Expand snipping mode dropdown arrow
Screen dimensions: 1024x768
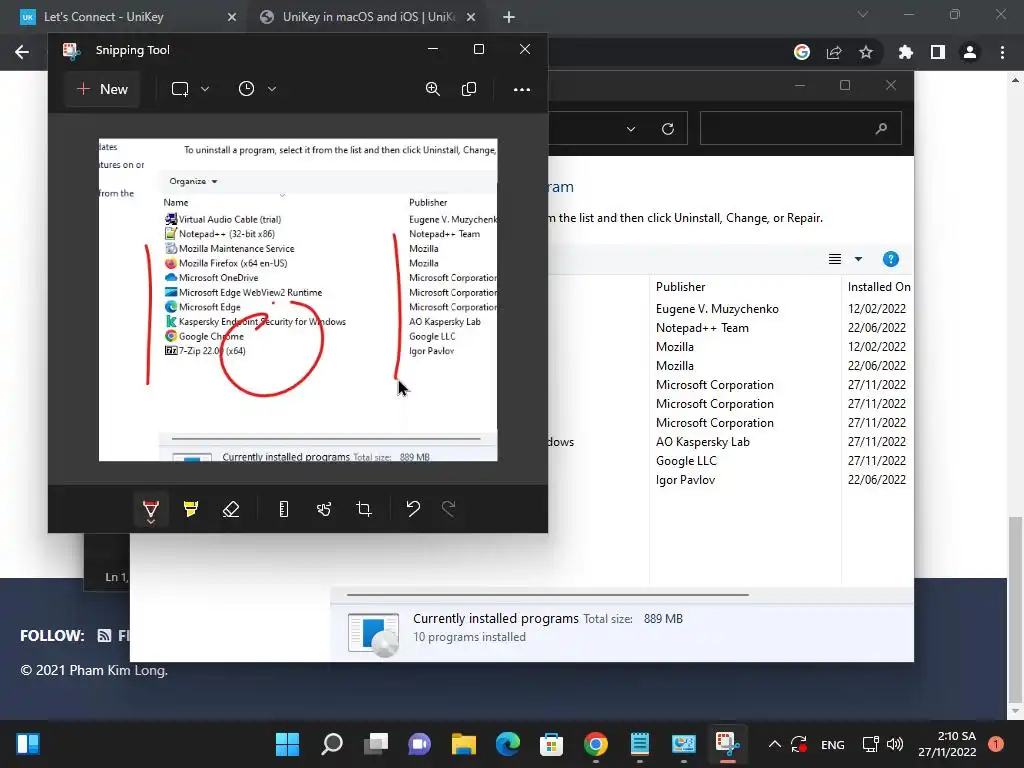pos(205,89)
